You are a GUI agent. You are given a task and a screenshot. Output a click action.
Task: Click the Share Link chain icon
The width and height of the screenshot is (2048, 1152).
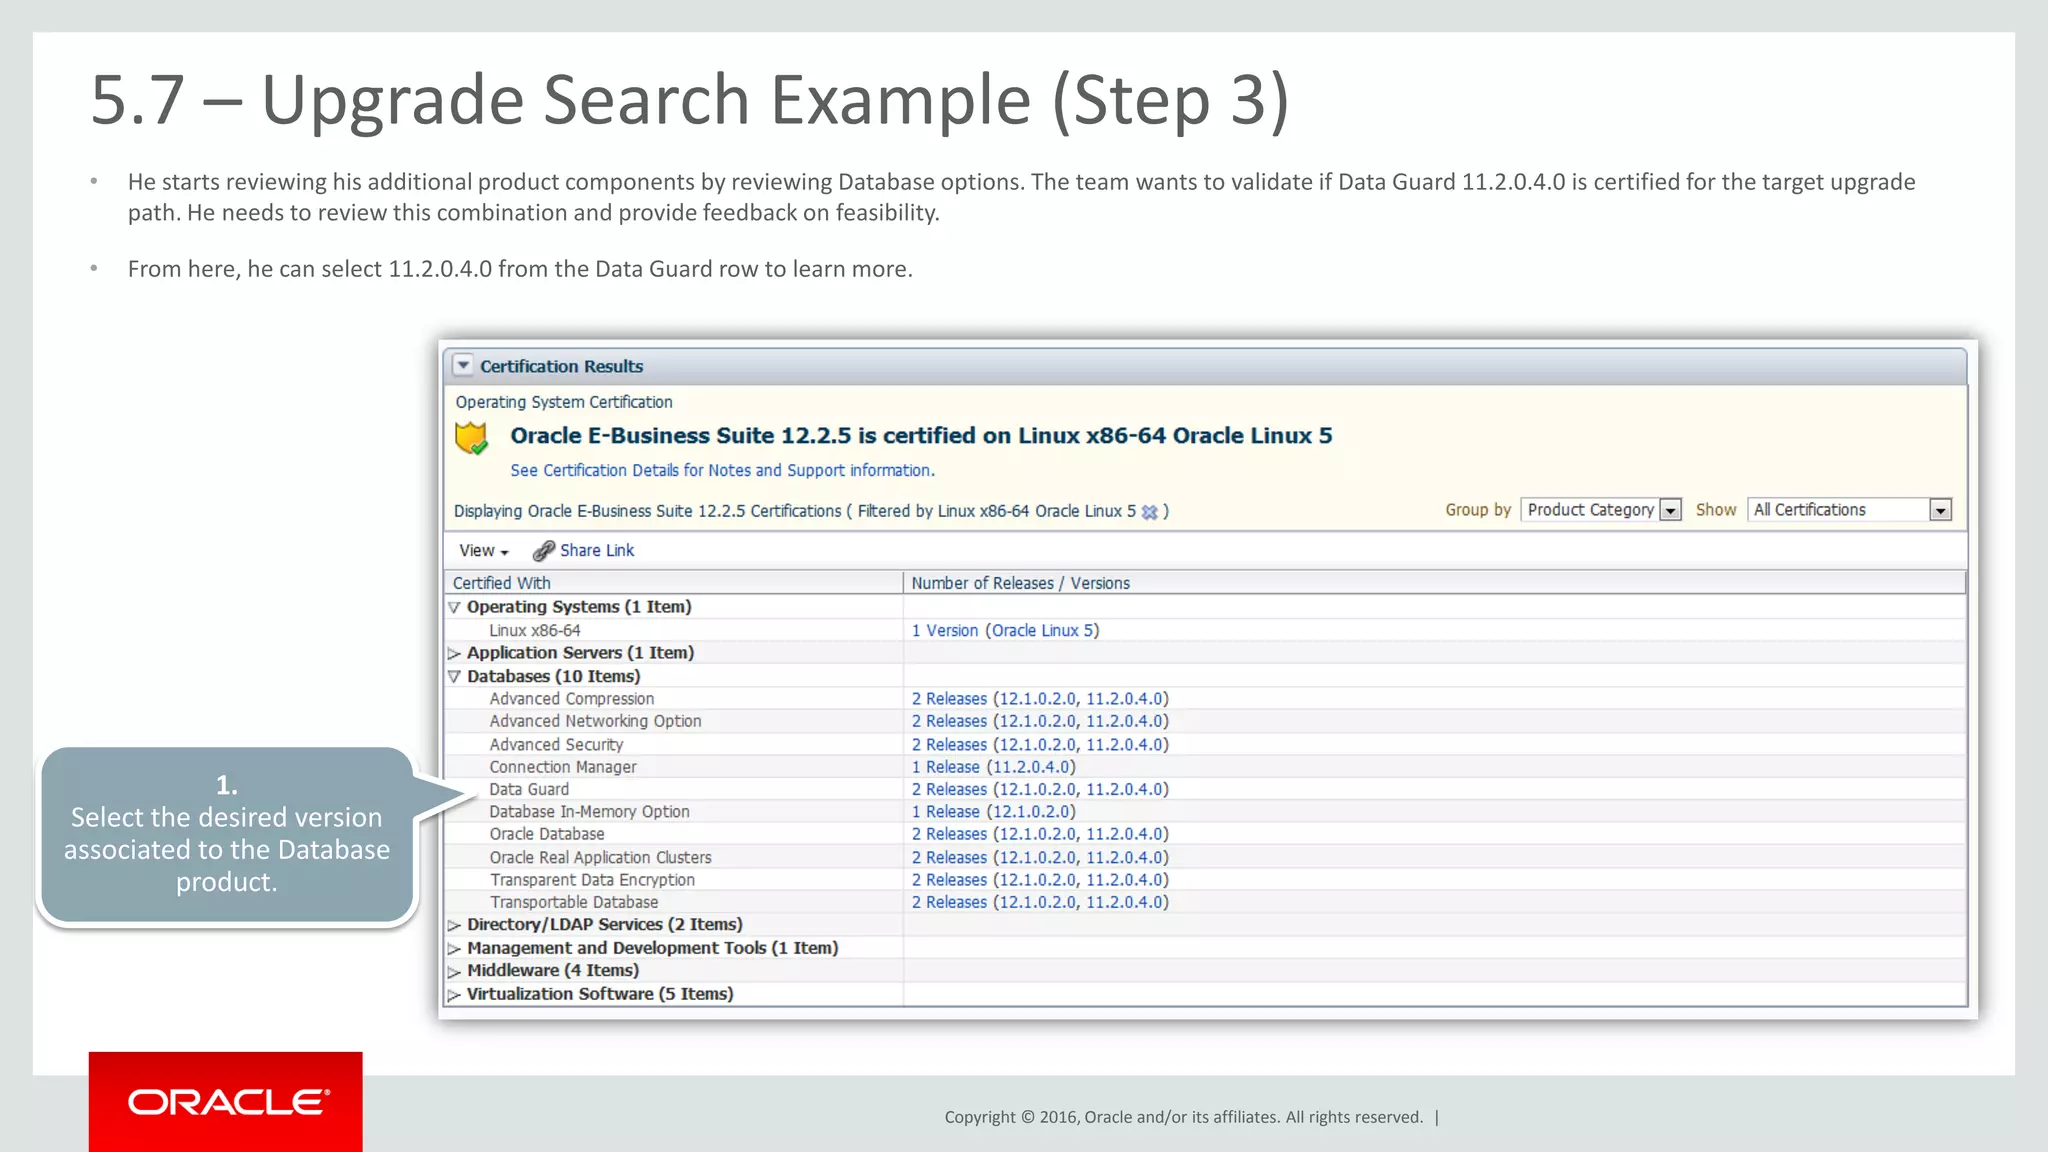coord(543,551)
